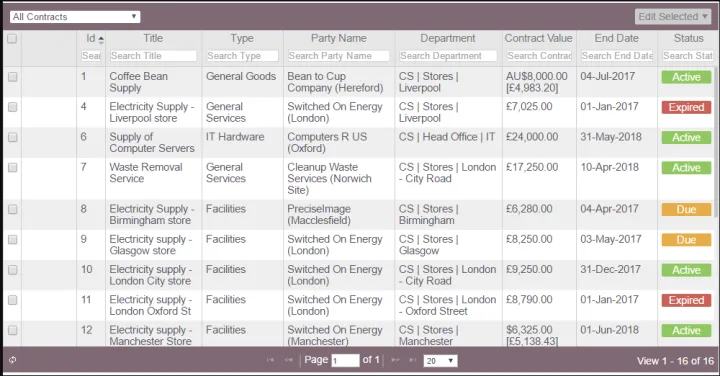Image resolution: width=720 pixels, height=376 pixels.
Task: Go to last page arrow icon
Action: (x=413, y=360)
